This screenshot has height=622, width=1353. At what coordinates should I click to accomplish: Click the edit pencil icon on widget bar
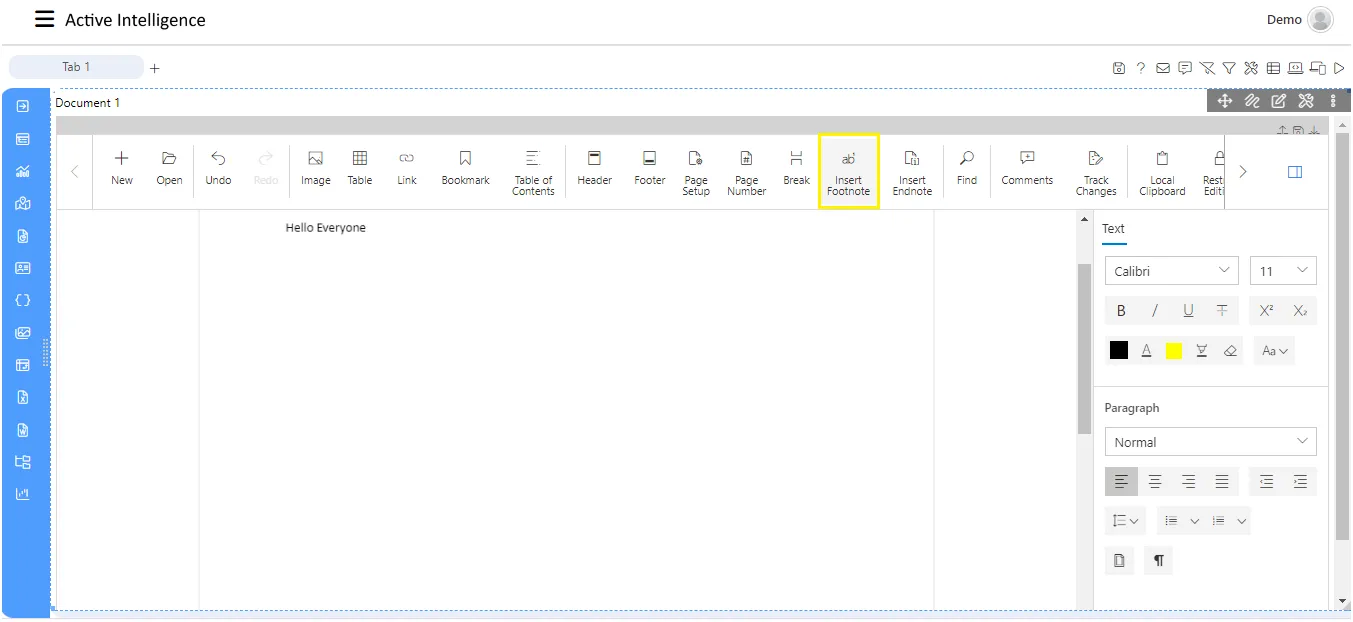(x=1278, y=101)
